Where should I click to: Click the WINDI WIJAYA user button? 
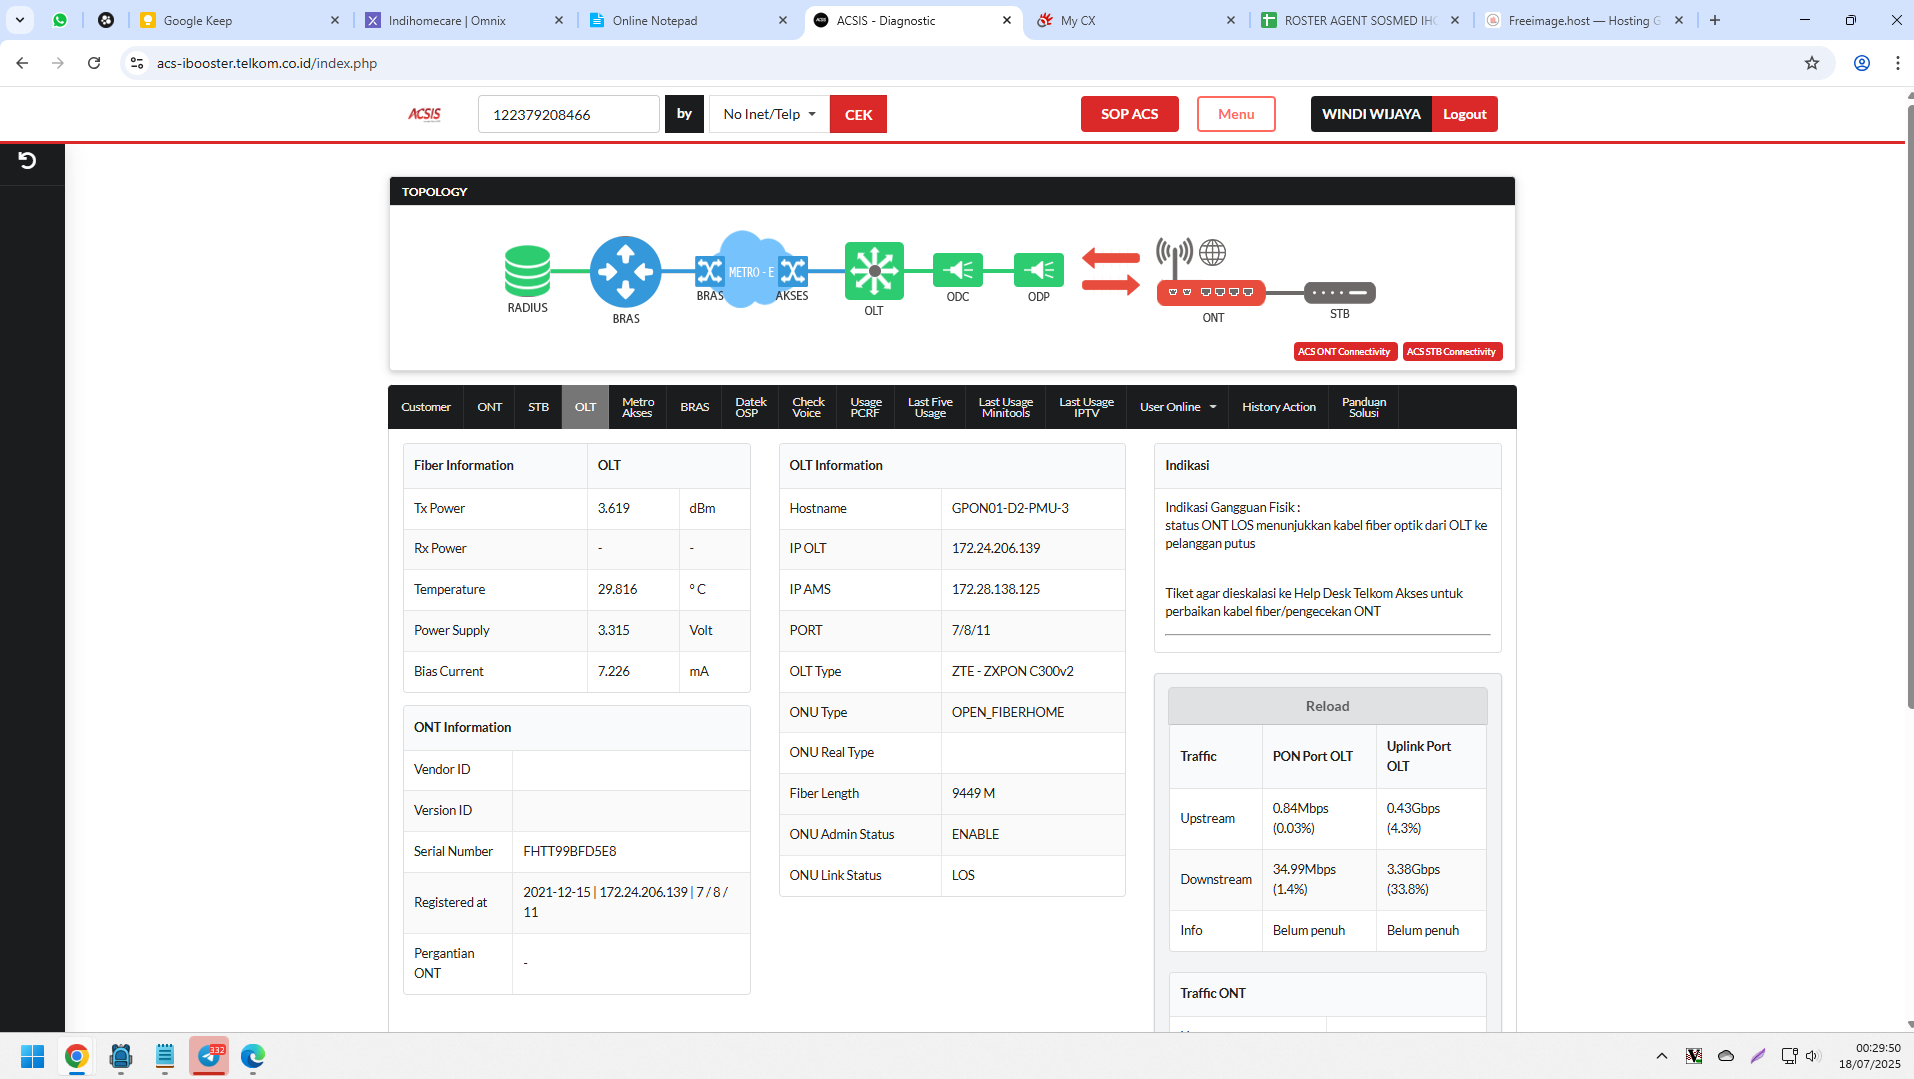pos(1371,114)
